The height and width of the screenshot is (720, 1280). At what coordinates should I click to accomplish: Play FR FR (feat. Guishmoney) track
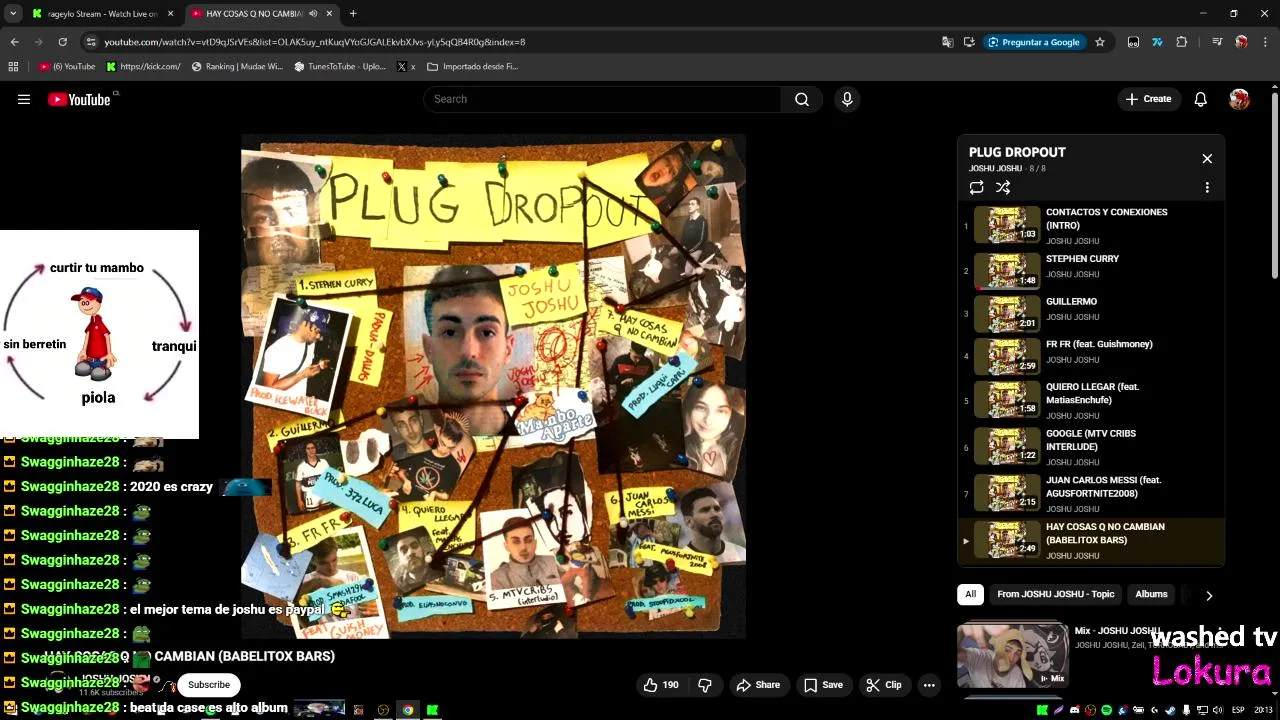tap(1092, 356)
